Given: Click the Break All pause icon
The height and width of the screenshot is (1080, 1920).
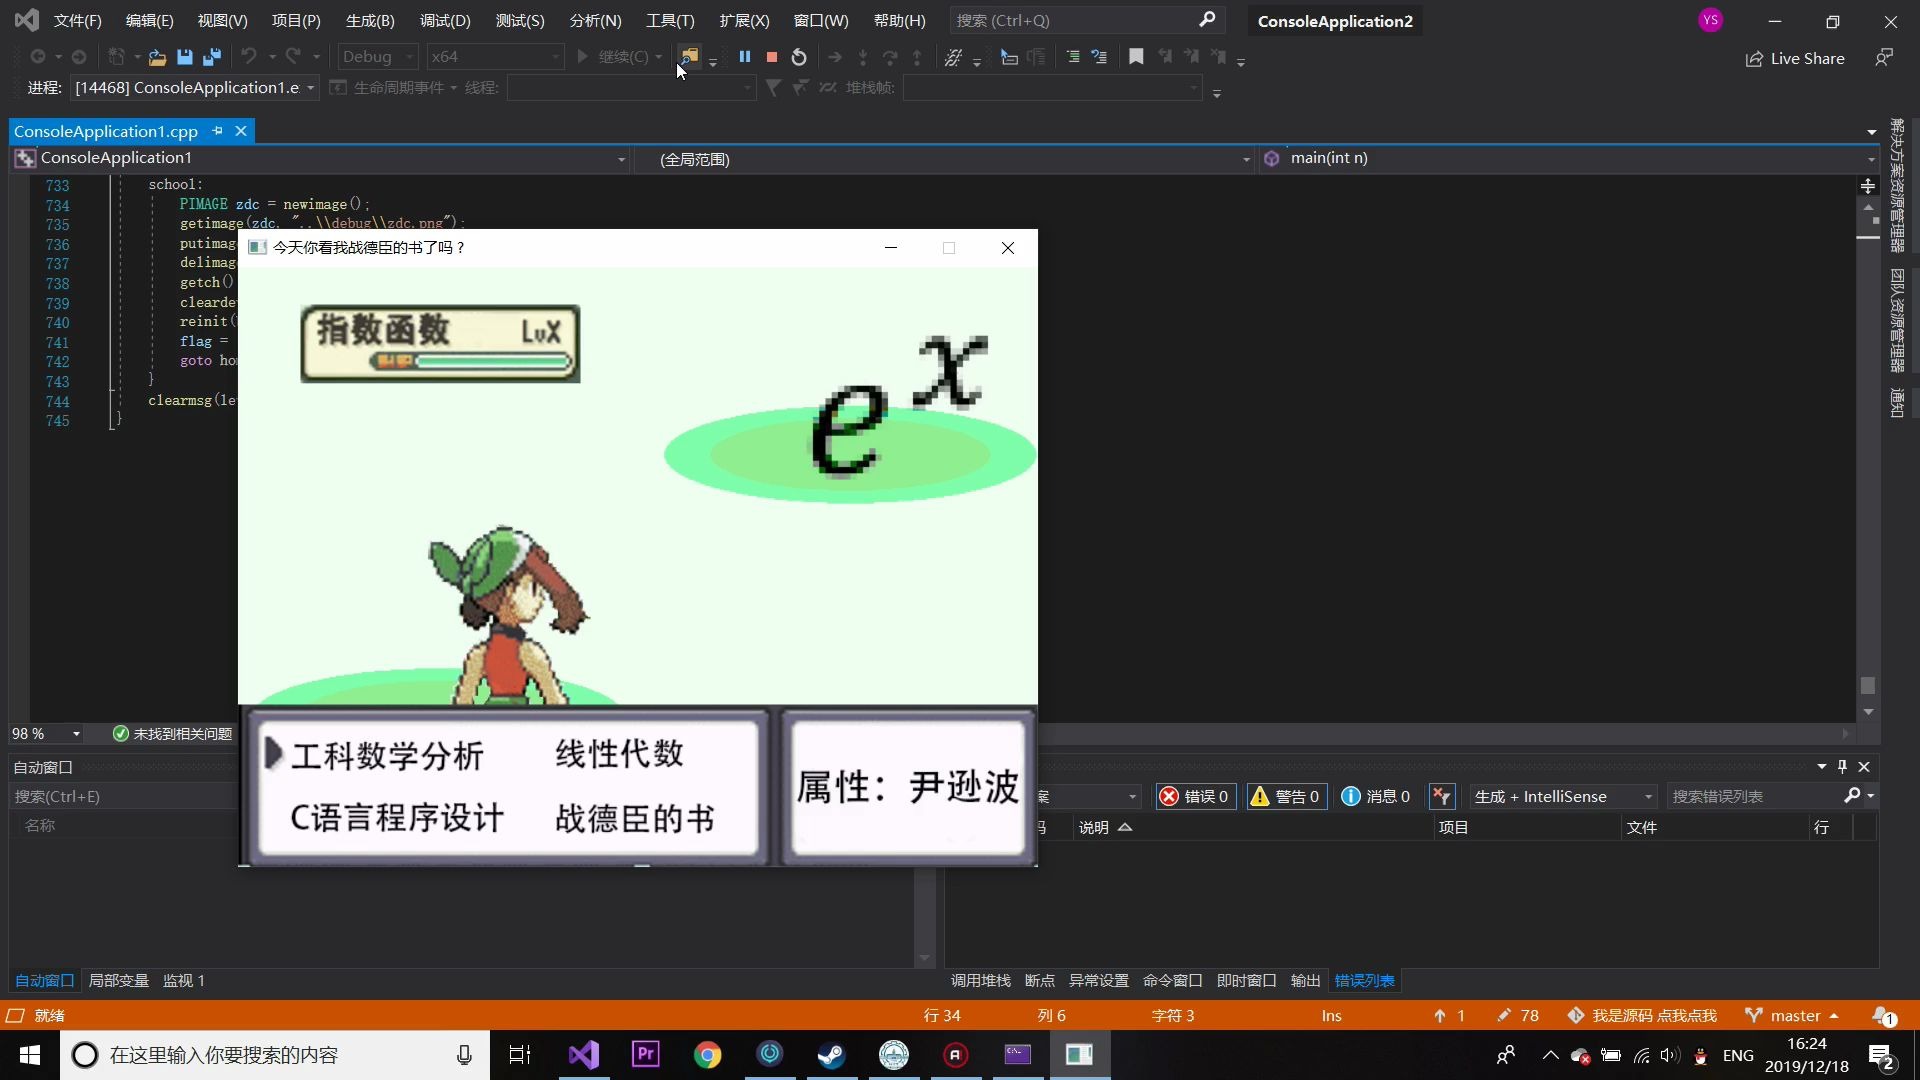Looking at the screenshot, I should pyautogui.click(x=745, y=57).
